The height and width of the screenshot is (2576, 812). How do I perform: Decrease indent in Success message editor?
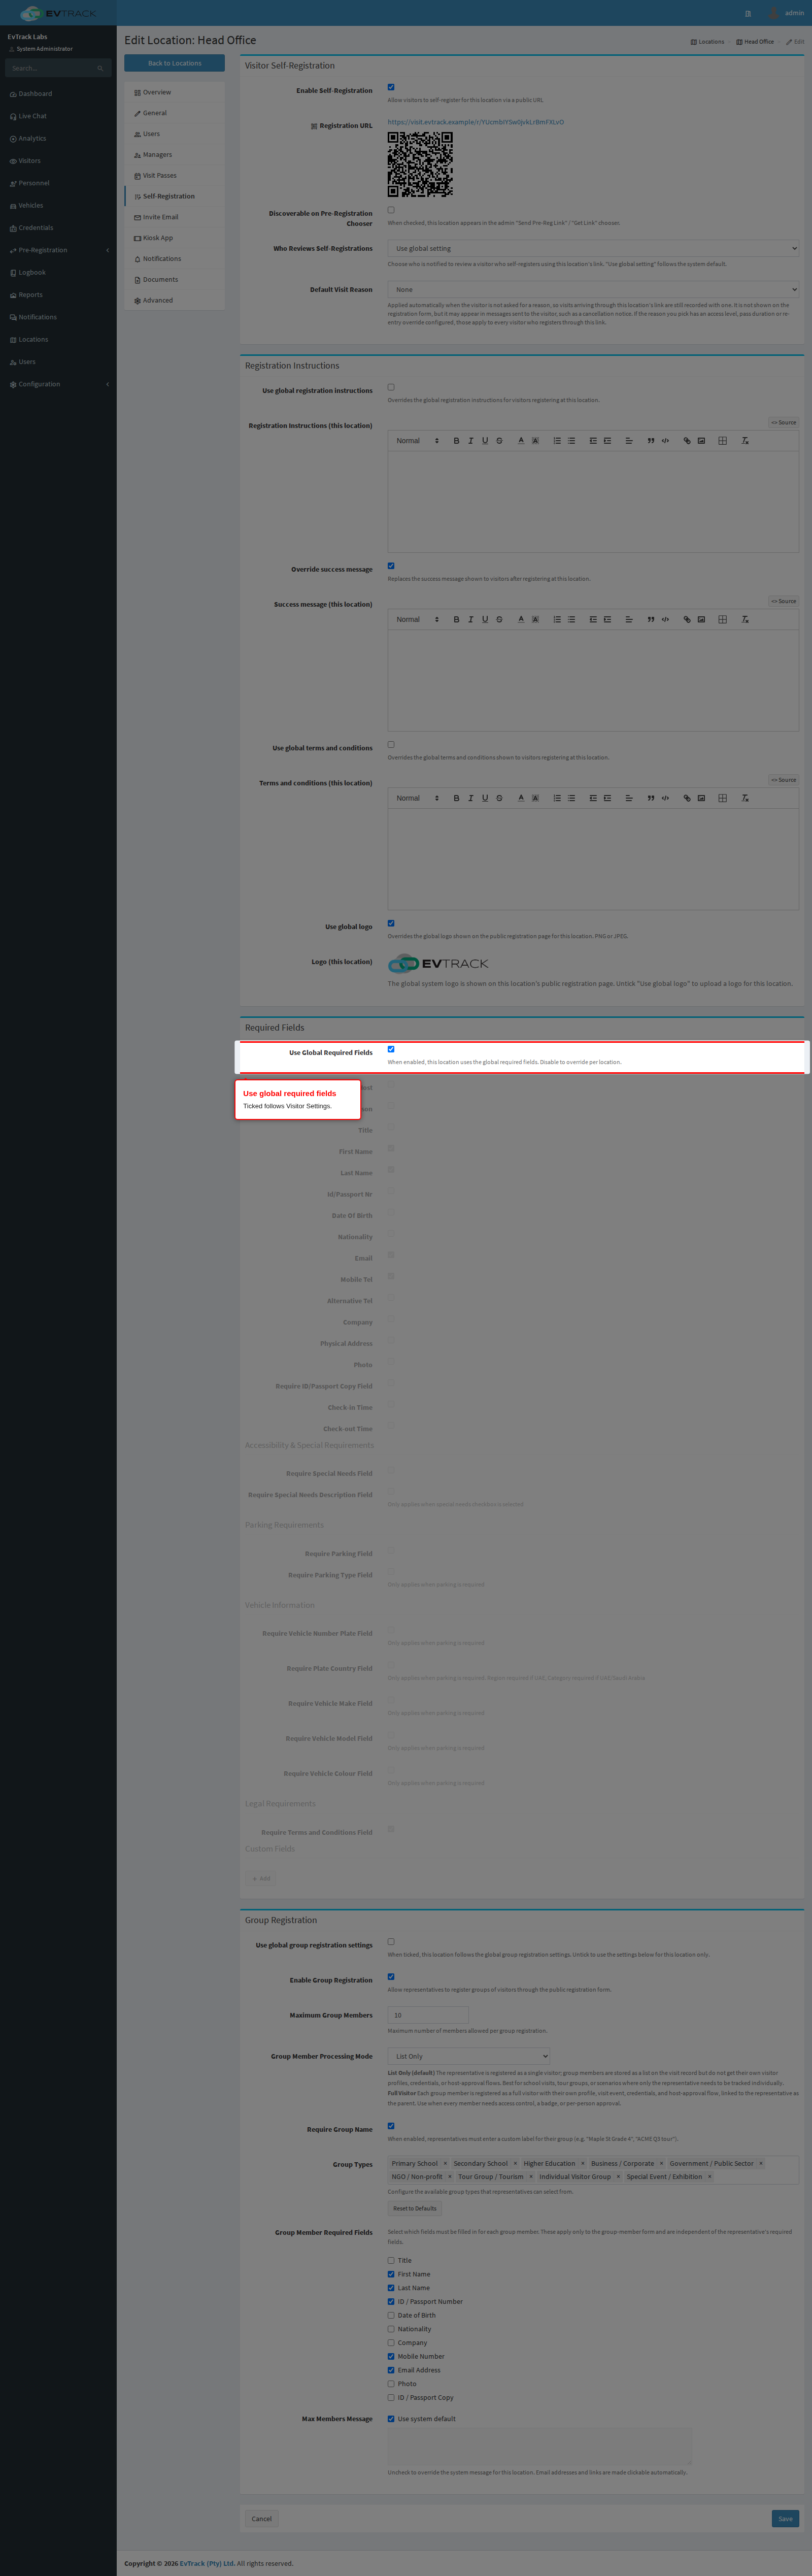click(593, 620)
